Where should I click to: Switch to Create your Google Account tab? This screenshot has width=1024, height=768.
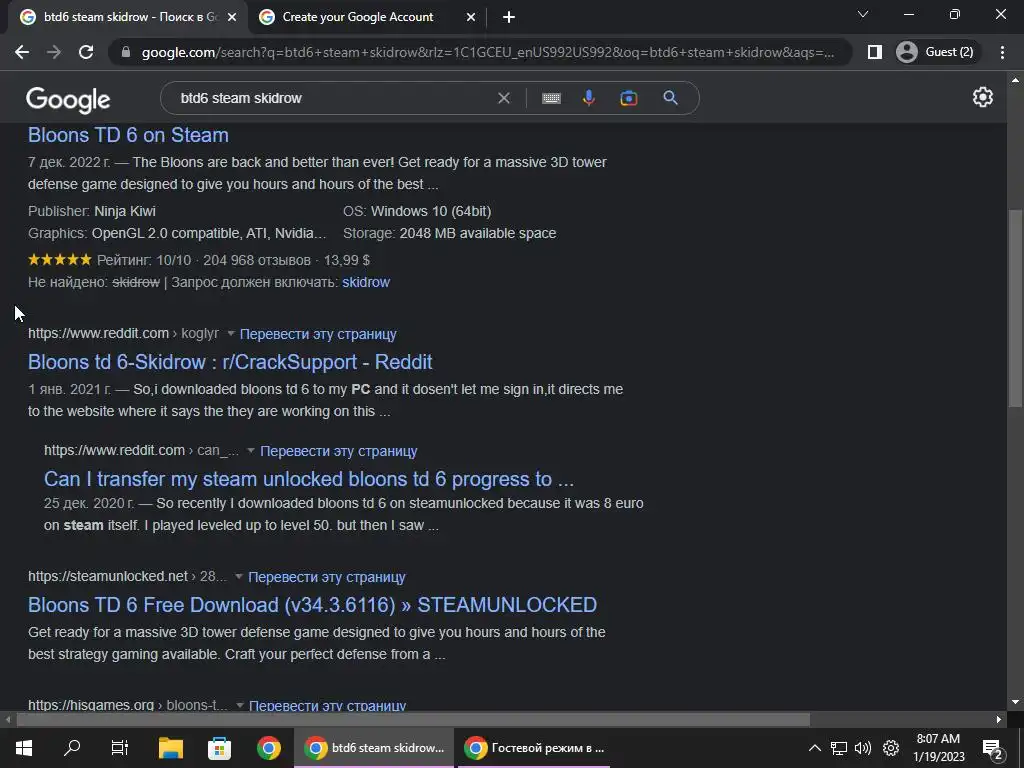[x=358, y=17]
